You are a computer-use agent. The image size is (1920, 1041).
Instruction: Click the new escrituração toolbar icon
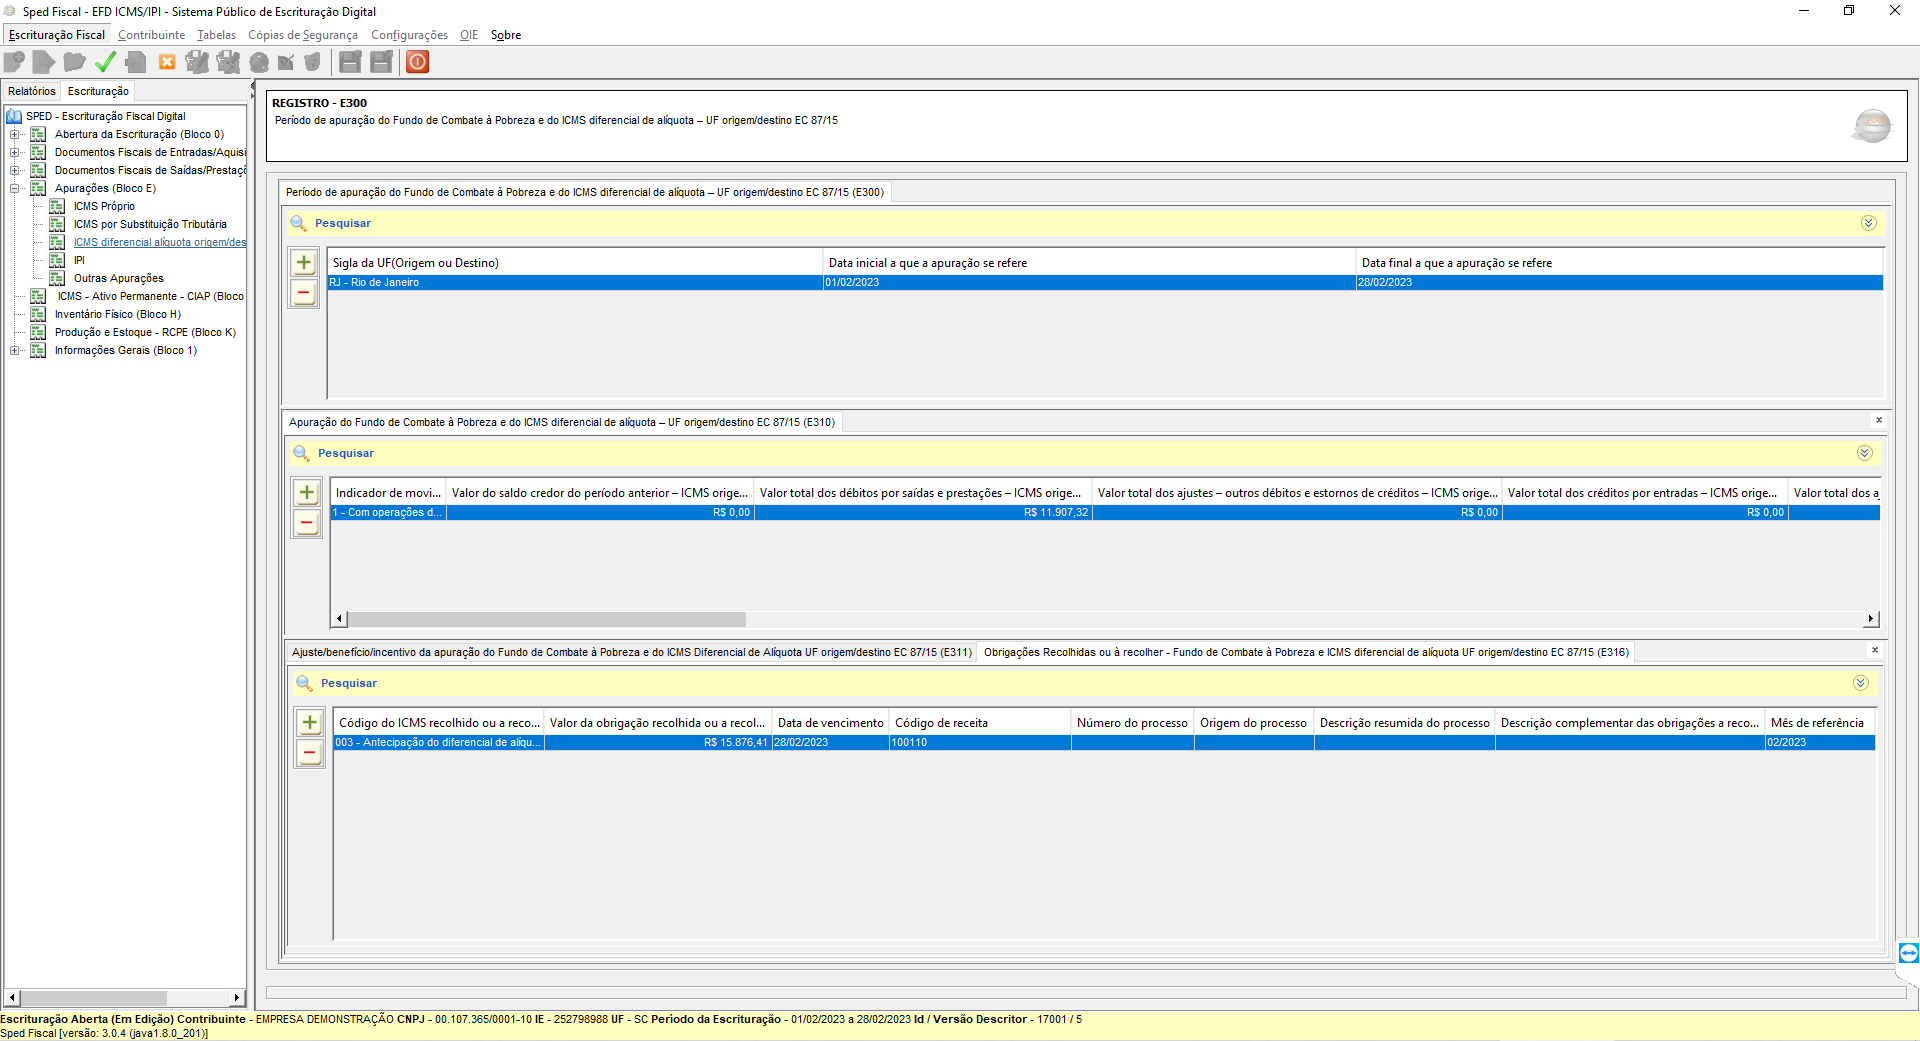click(x=14, y=62)
